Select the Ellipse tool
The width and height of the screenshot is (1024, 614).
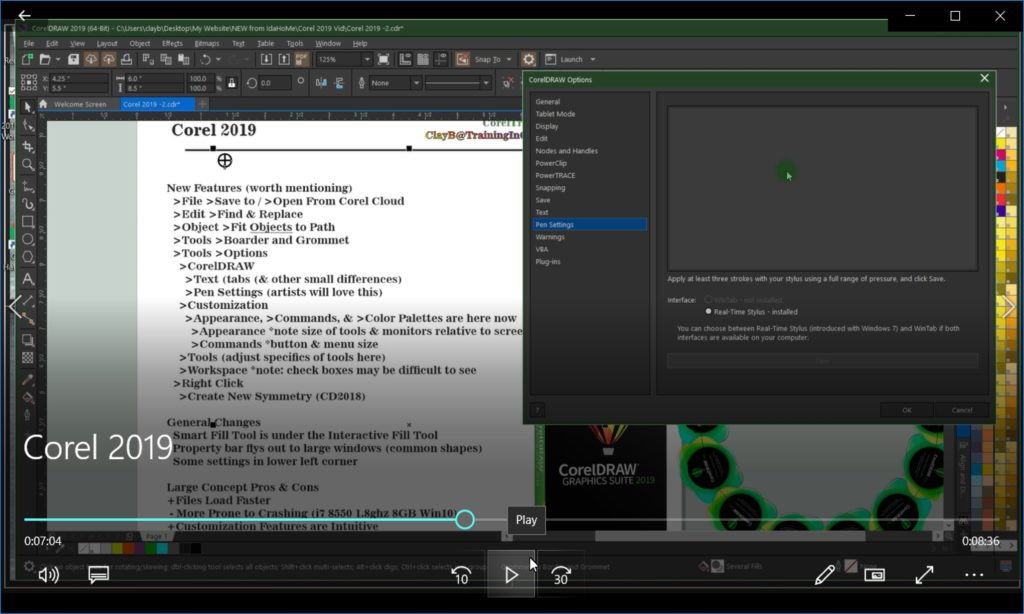pos(27,240)
